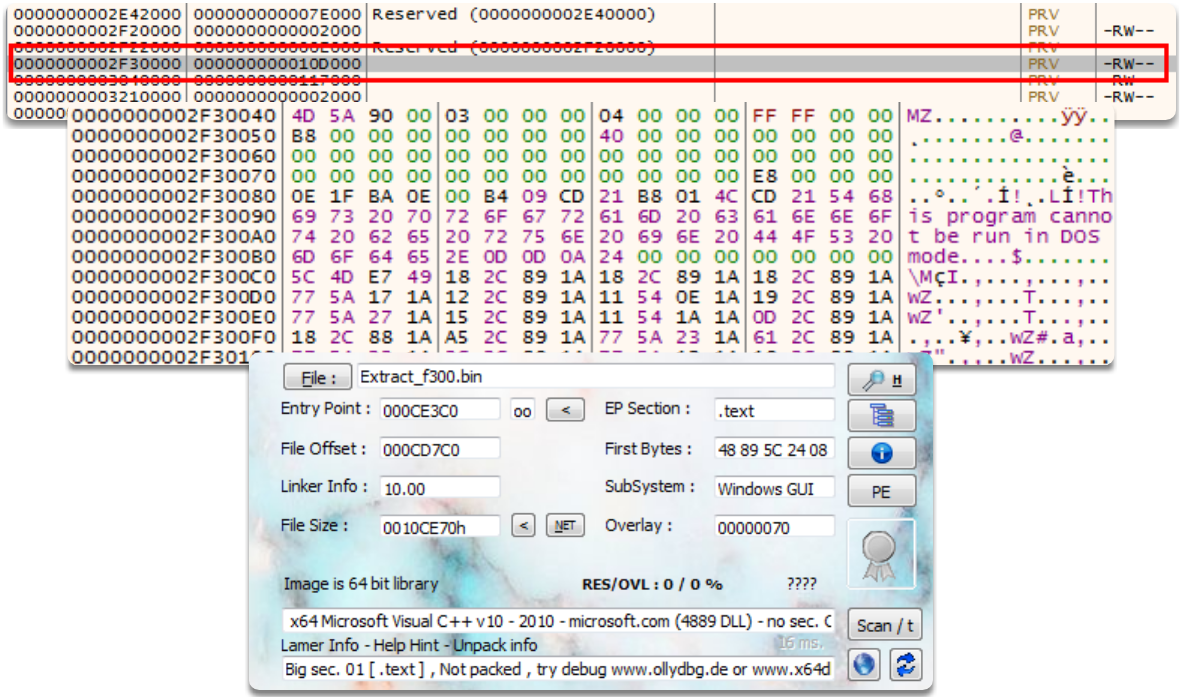Click the '<' button next to Entry Point
Viewport: 1184px width, 697px height.
(x=565, y=410)
